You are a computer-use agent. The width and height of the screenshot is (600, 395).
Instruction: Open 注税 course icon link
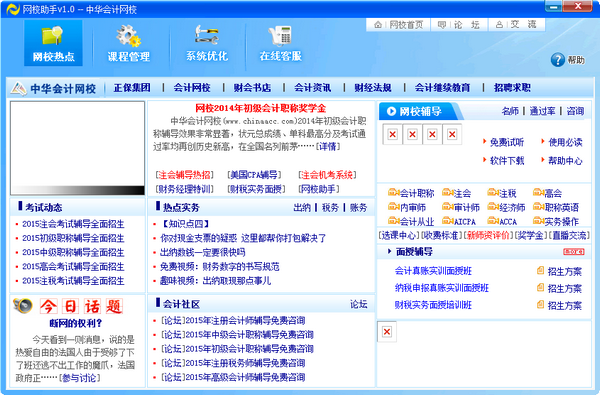(x=502, y=193)
